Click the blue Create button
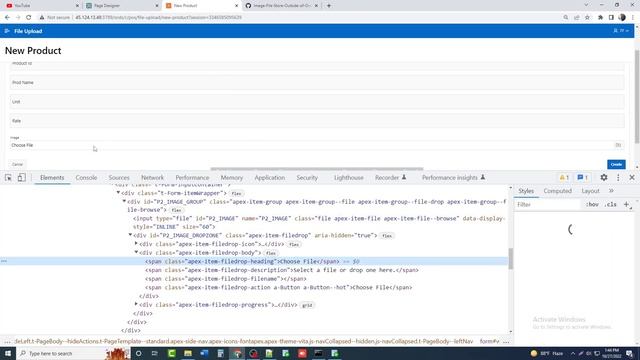 click(616, 164)
